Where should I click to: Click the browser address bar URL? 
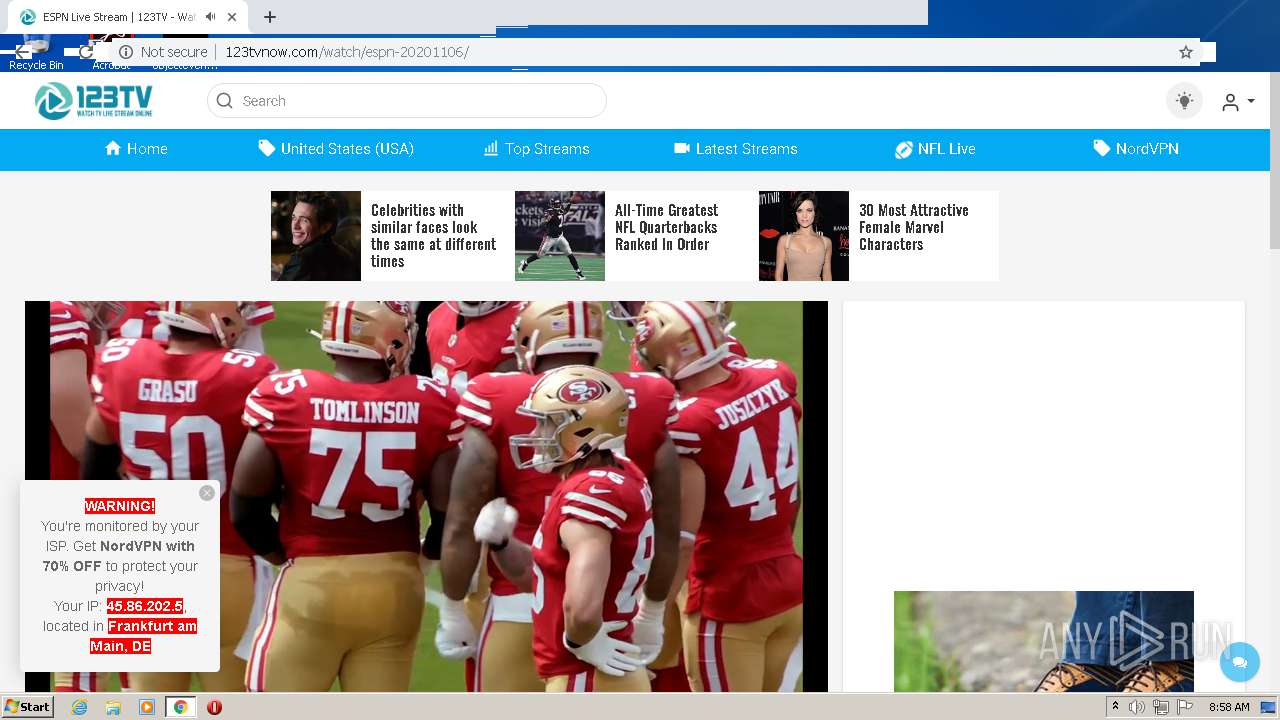click(346, 52)
